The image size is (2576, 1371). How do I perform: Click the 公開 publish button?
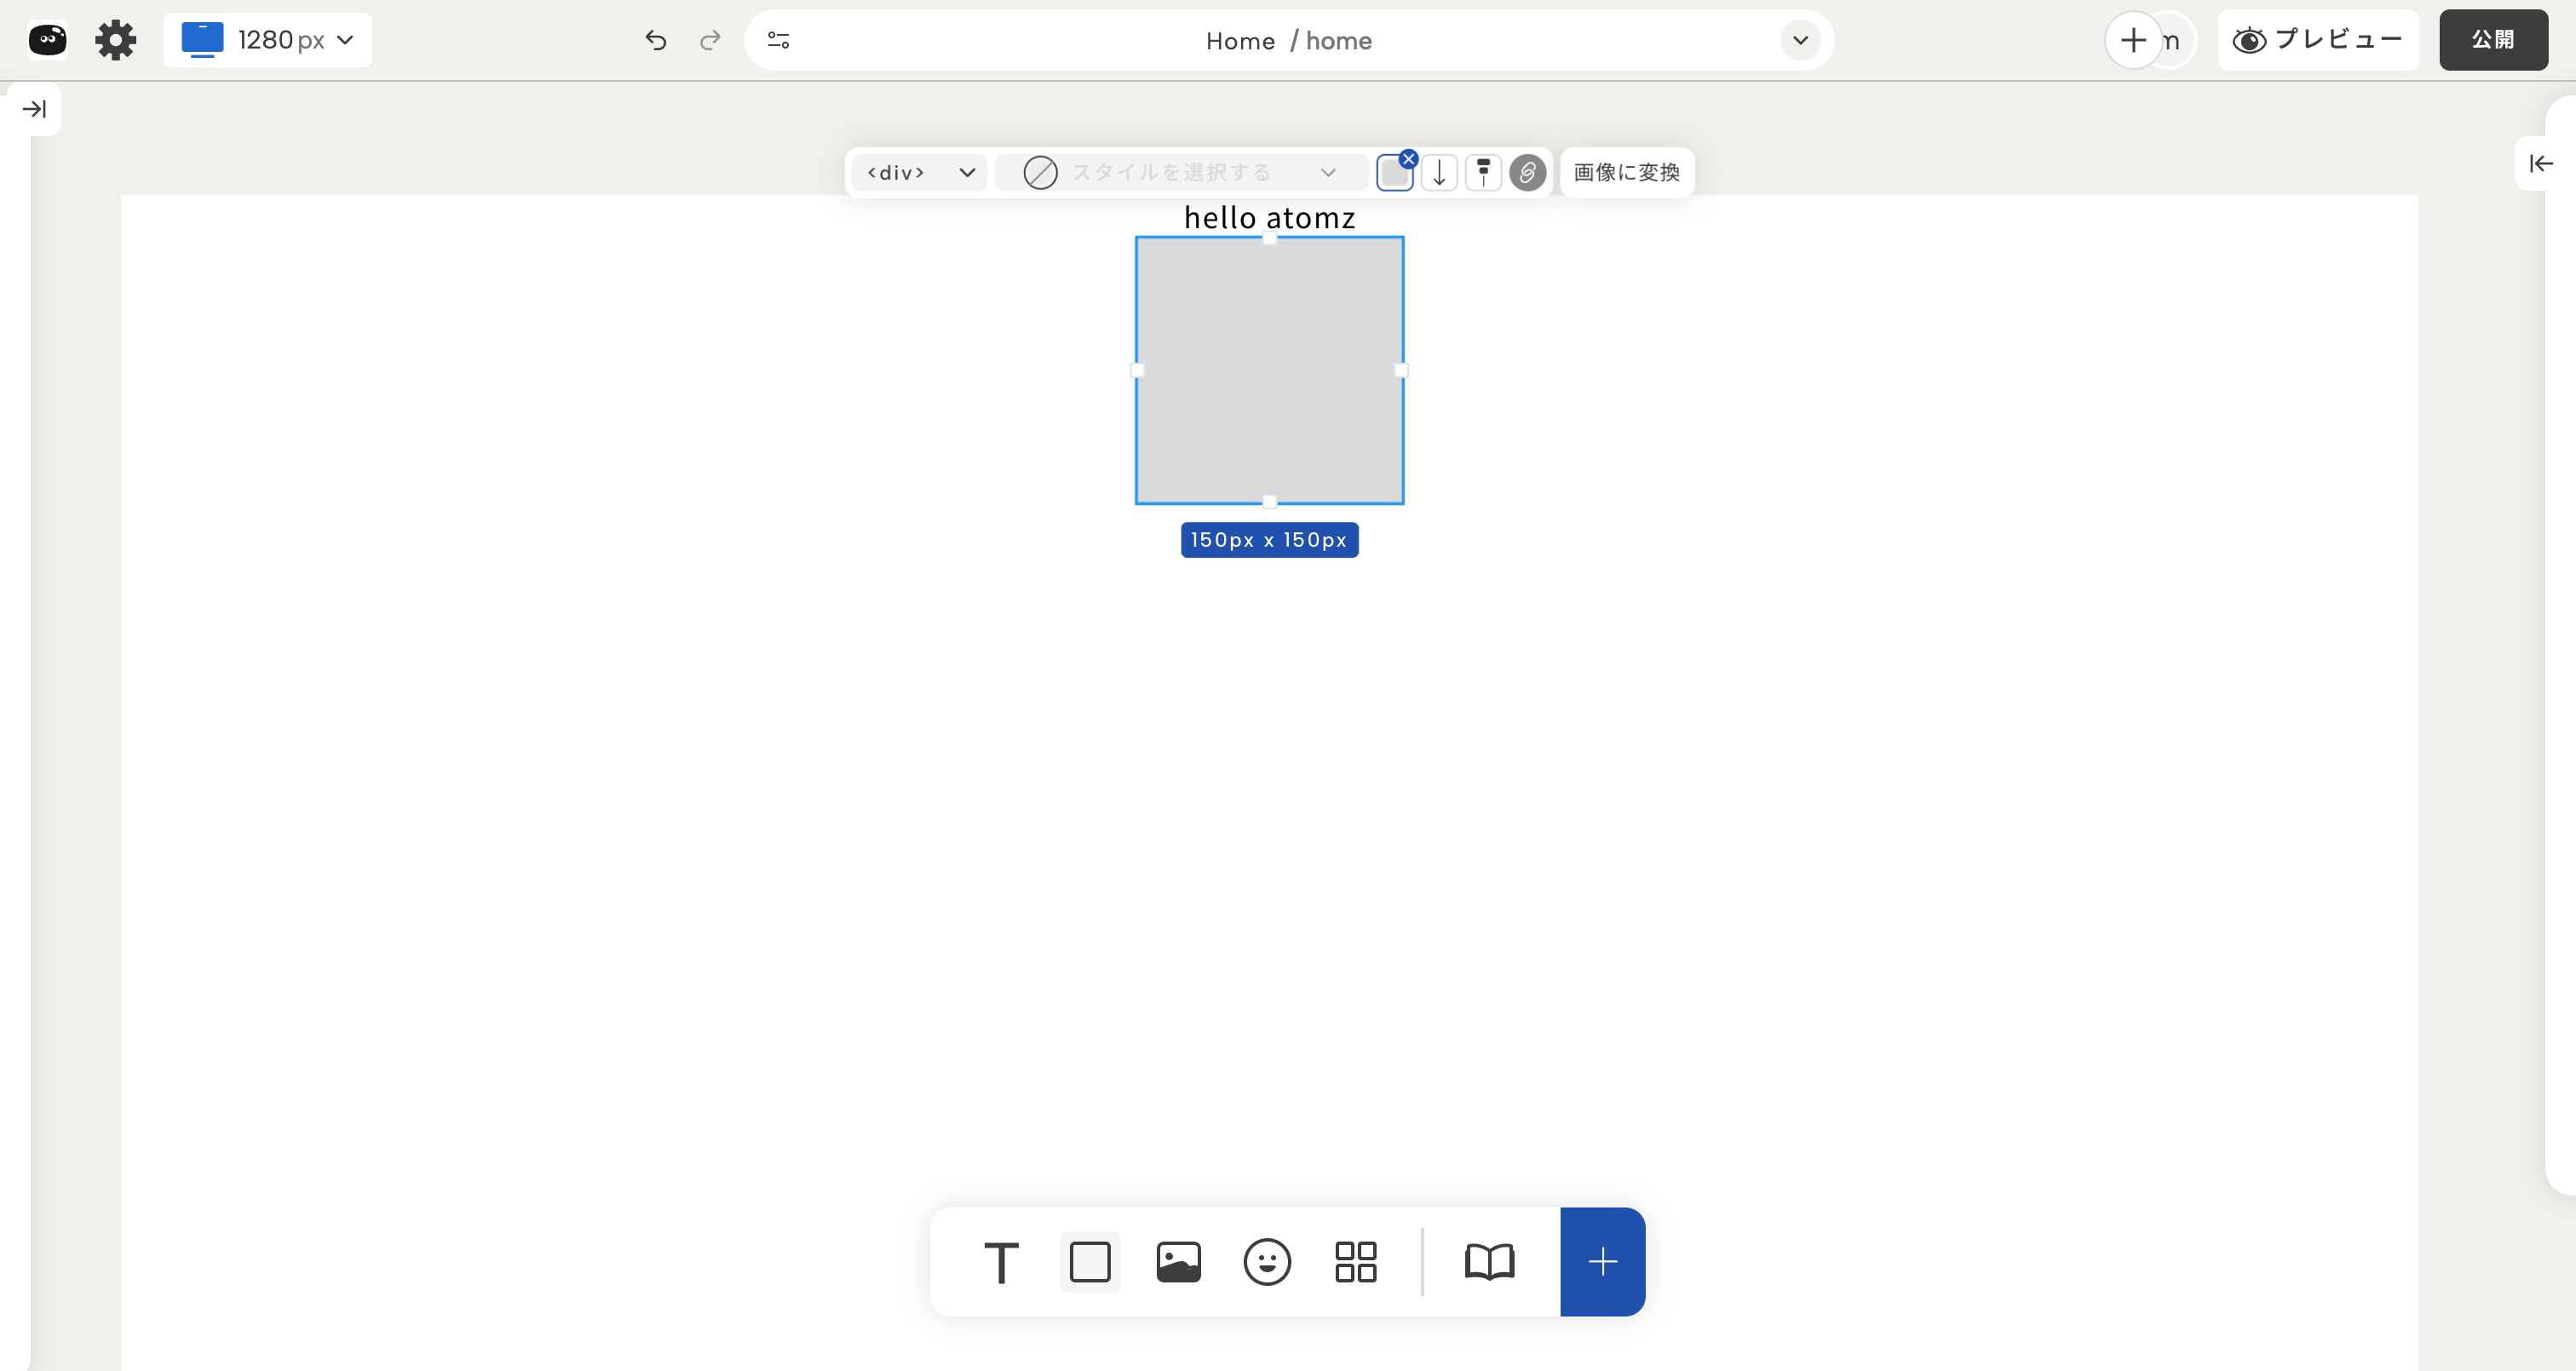pos(2493,40)
